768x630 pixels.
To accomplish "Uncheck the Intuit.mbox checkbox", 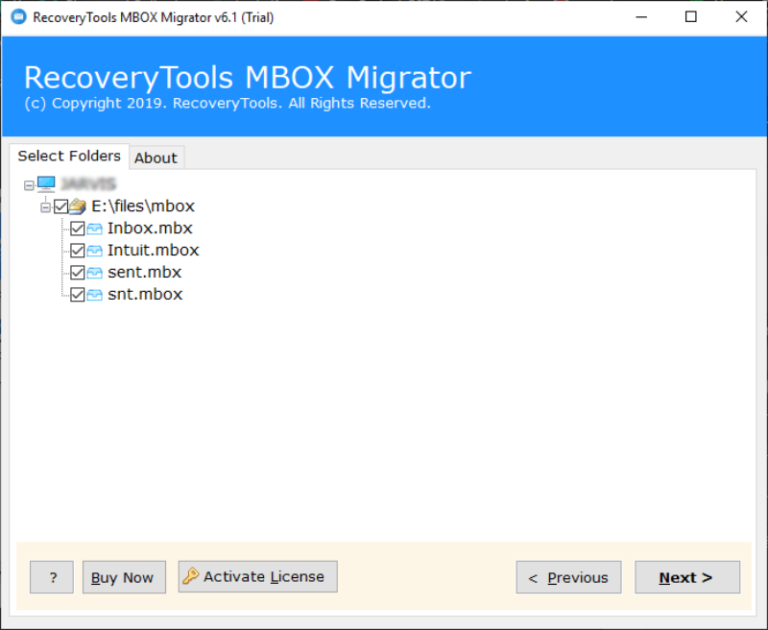I will coord(78,251).
